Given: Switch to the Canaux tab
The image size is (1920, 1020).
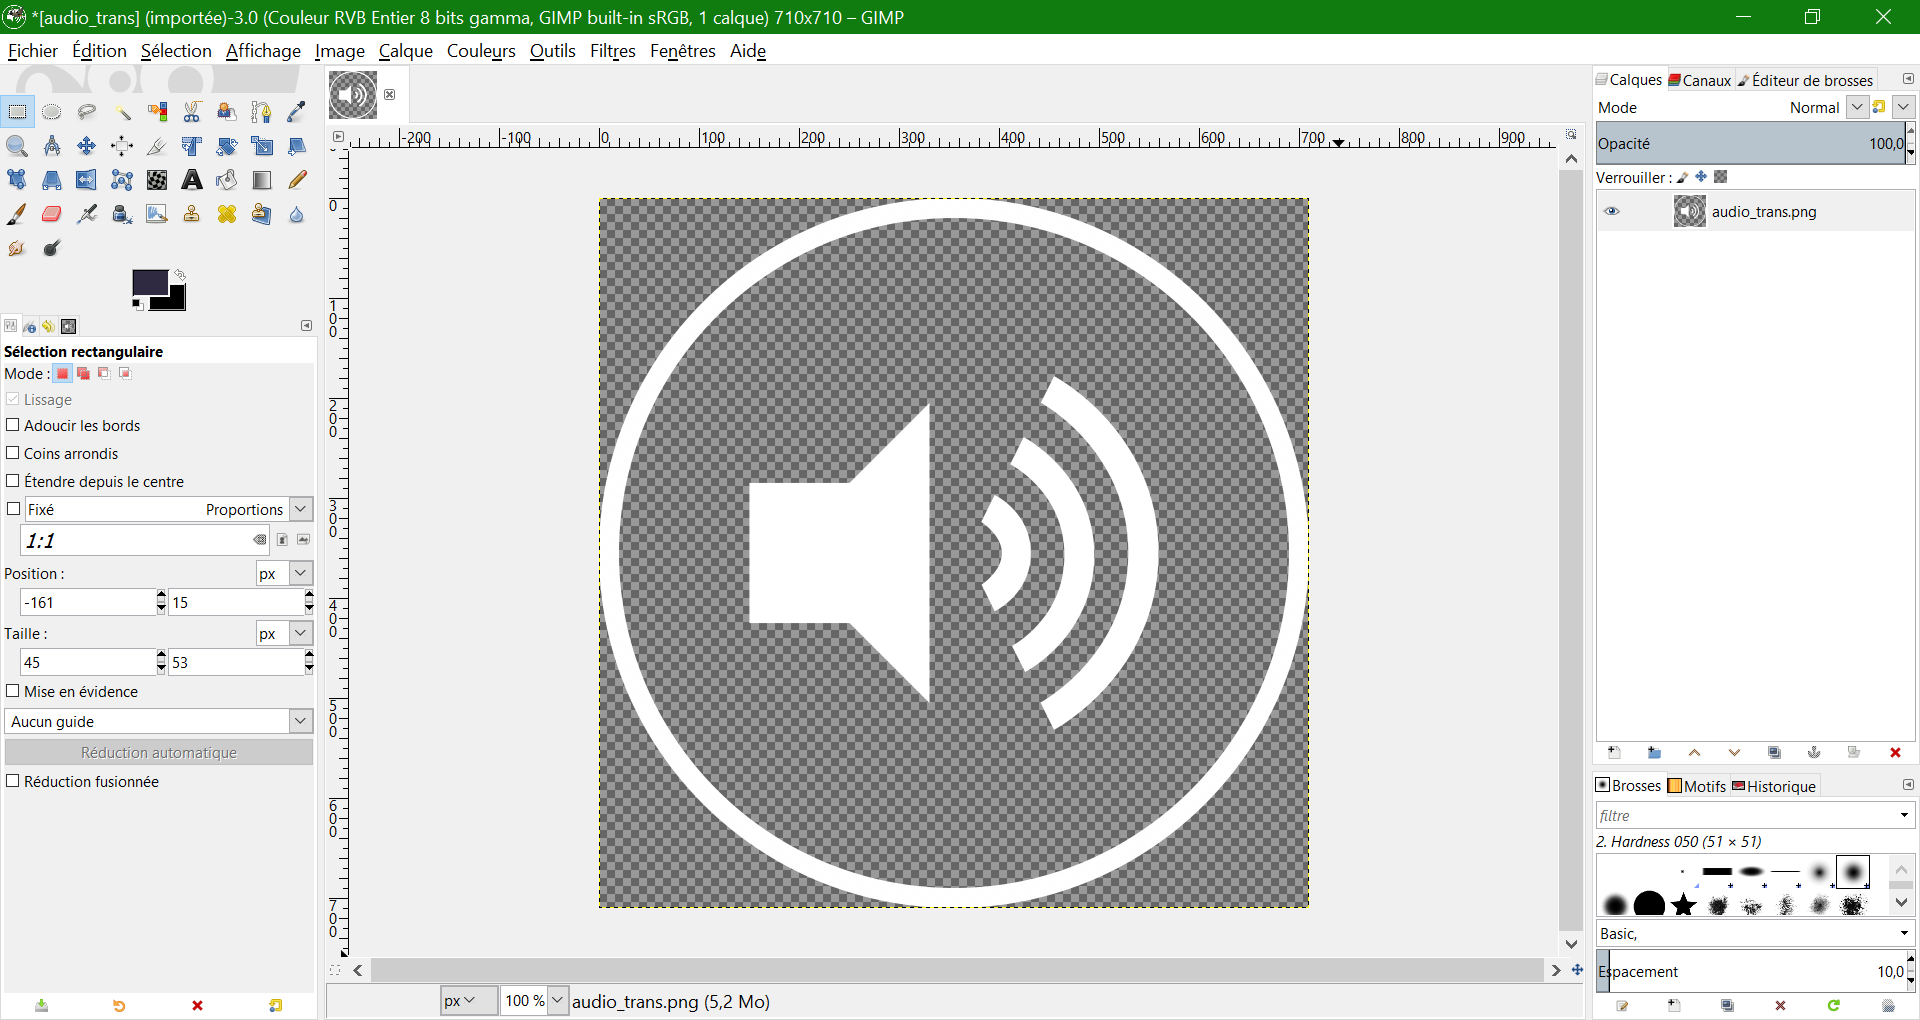Looking at the screenshot, I should 1699,80.
